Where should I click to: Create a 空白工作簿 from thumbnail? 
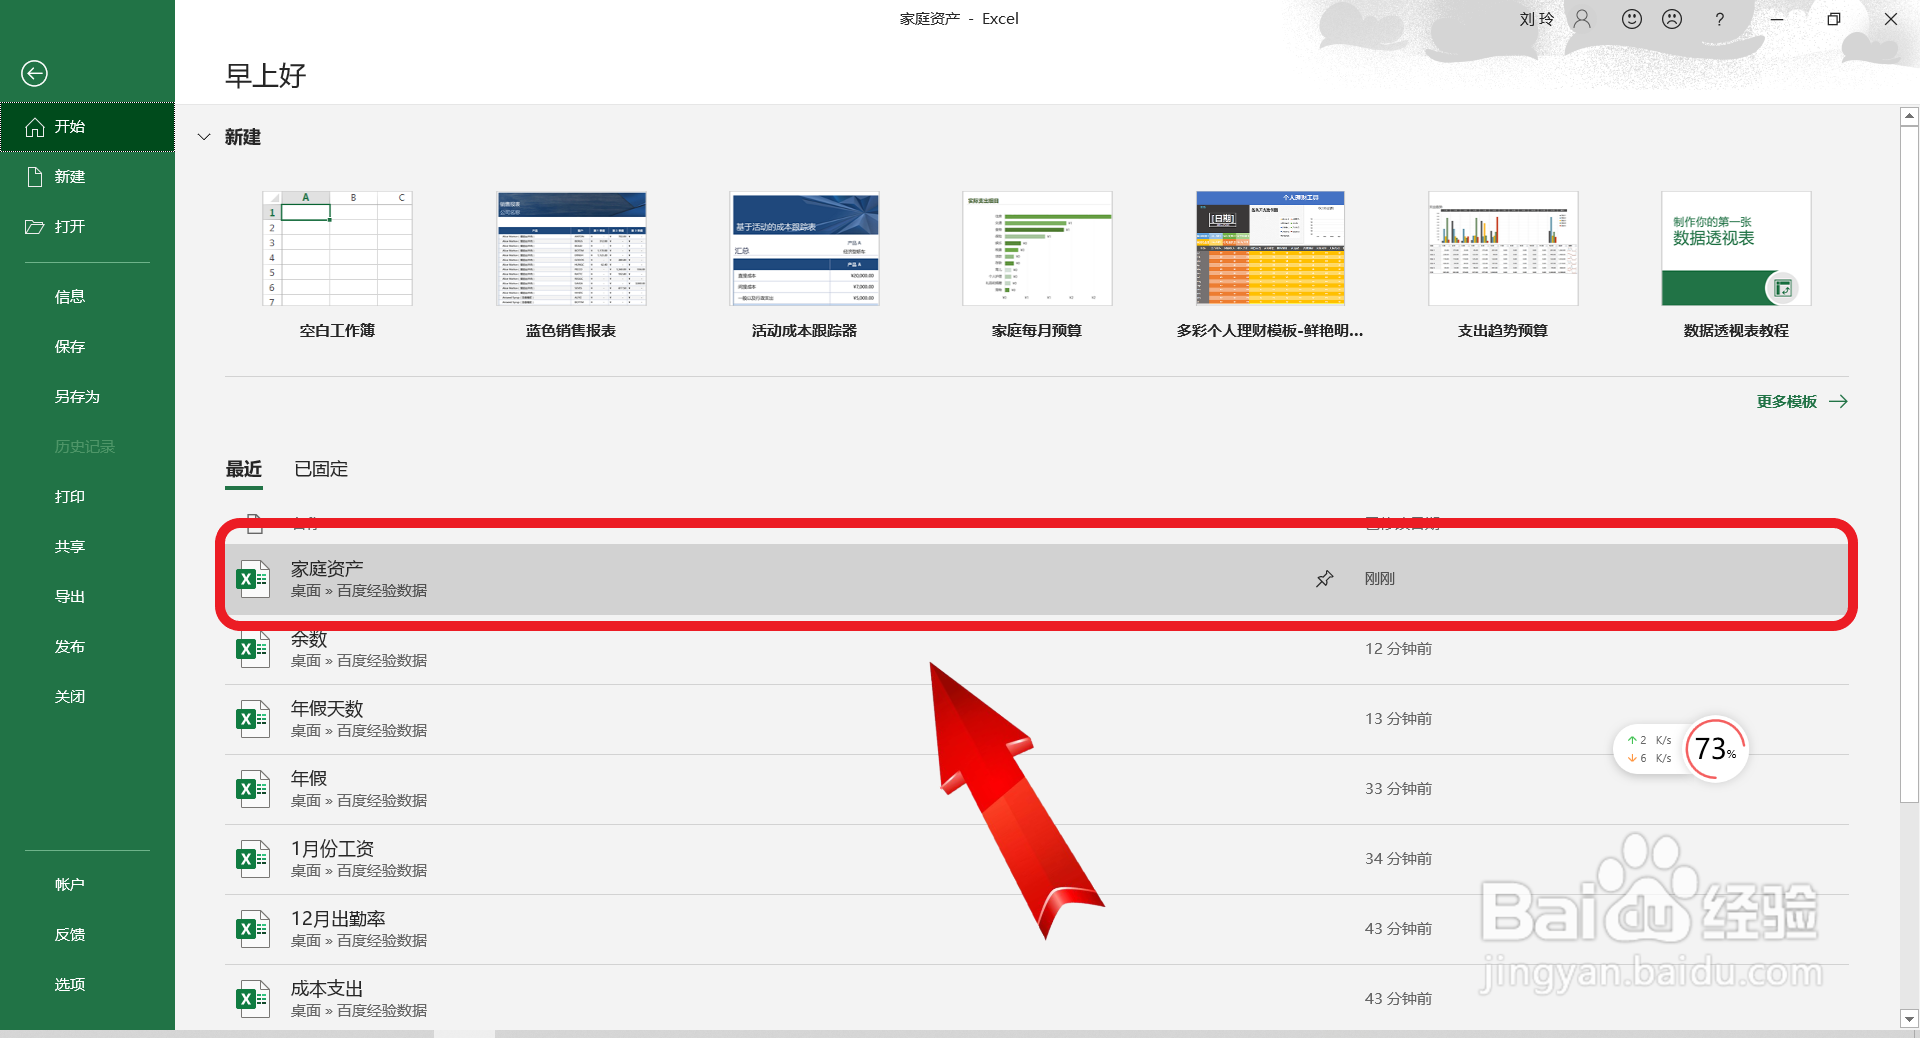coord(337,249)
